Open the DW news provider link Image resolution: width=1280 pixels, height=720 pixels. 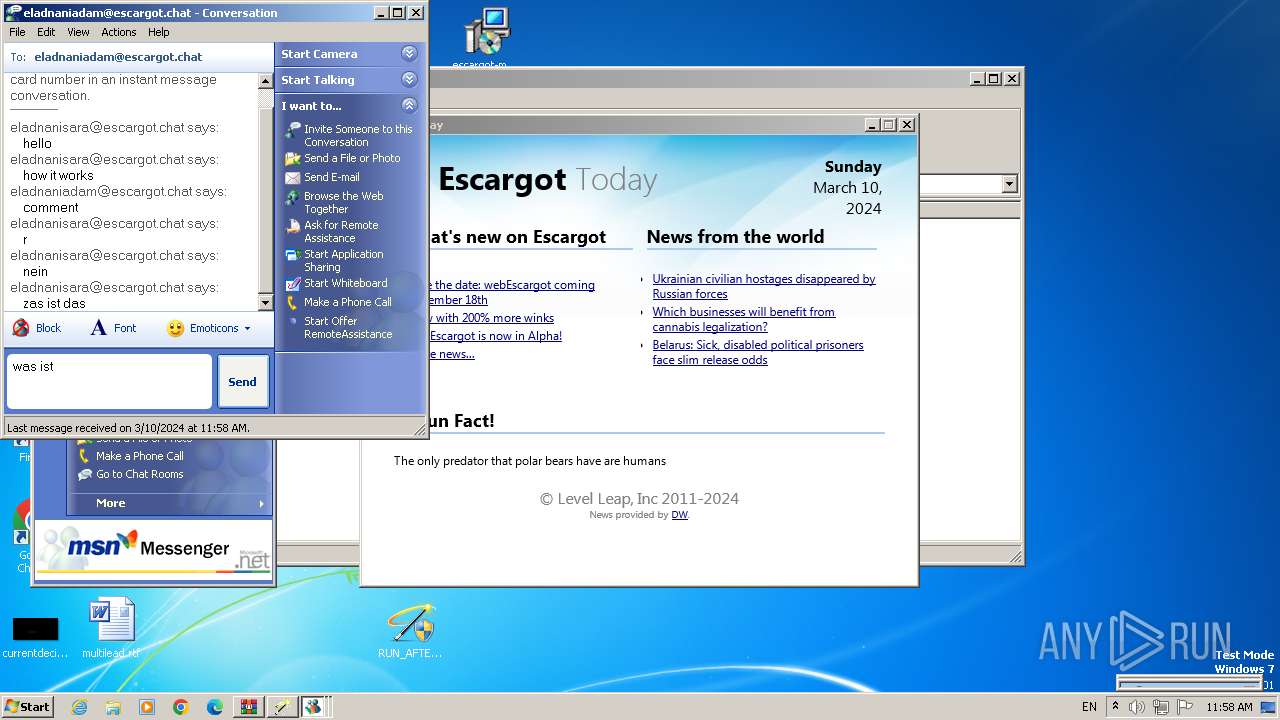[x=679, y=515]
